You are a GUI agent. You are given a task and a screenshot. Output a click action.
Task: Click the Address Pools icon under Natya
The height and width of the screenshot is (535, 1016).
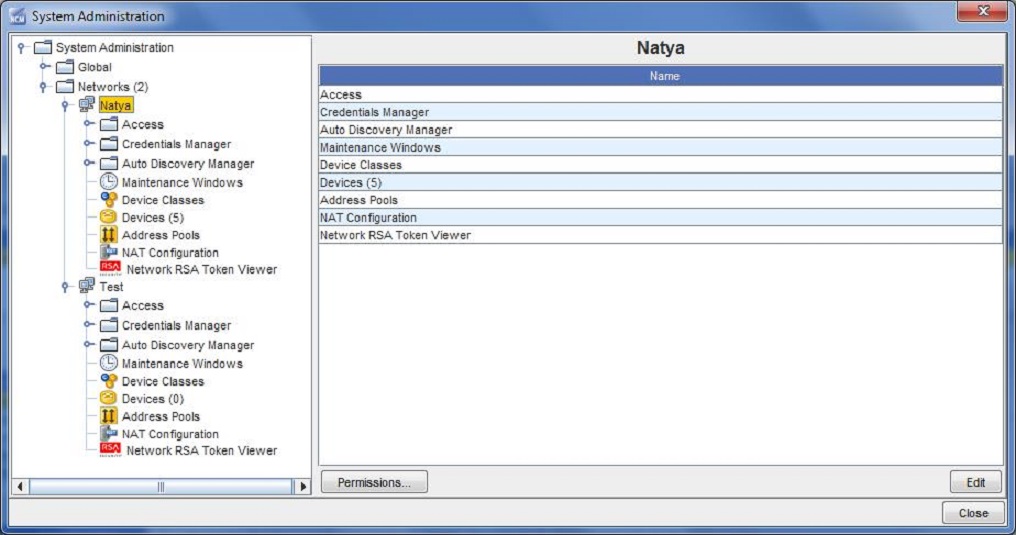click(109, 235)
